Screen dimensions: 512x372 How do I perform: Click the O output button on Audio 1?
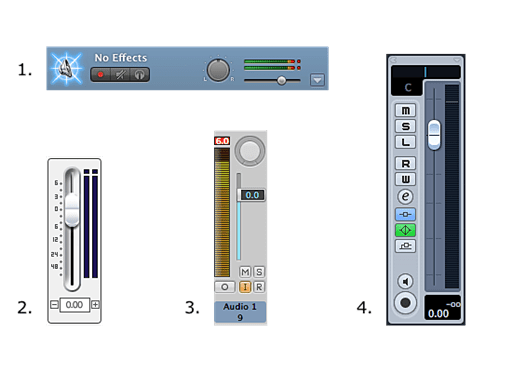(x=225, y=287)
